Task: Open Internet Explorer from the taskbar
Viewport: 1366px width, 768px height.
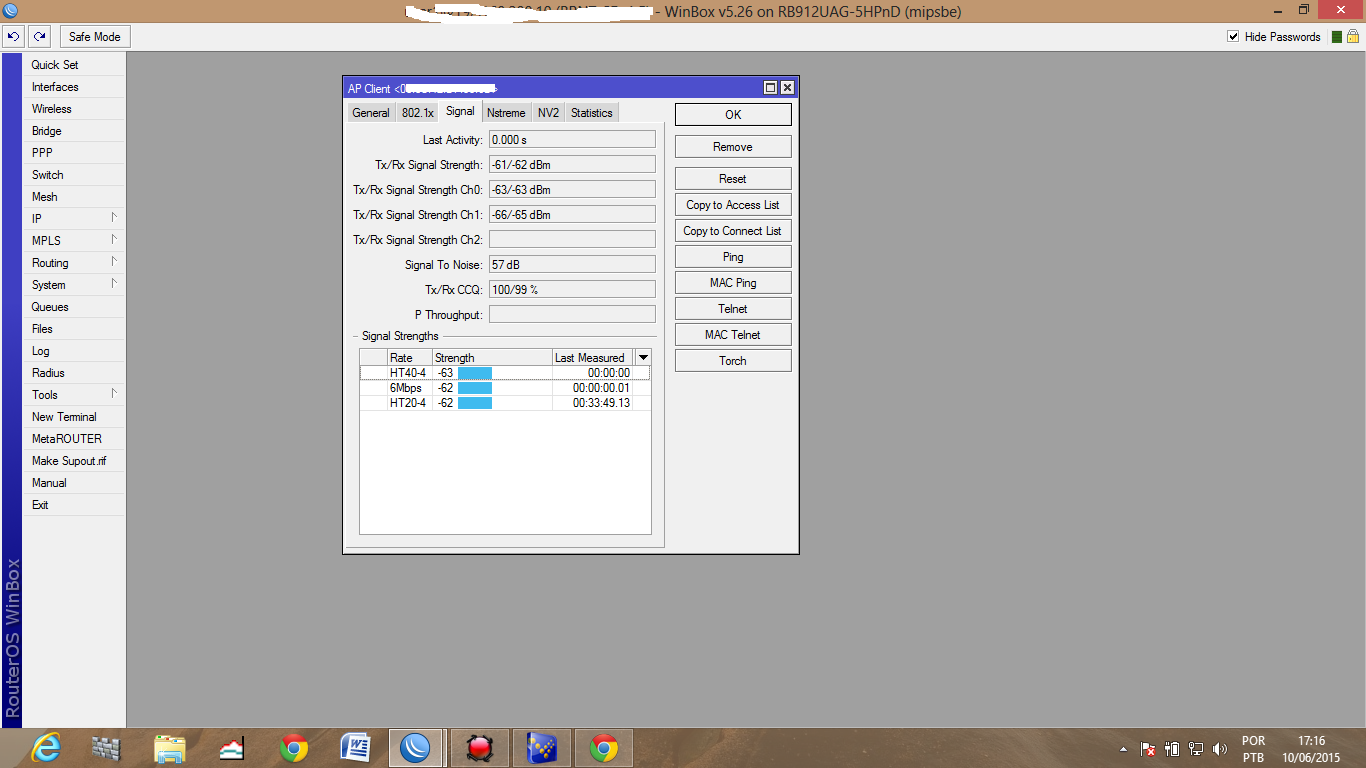Action: (46, 748)
